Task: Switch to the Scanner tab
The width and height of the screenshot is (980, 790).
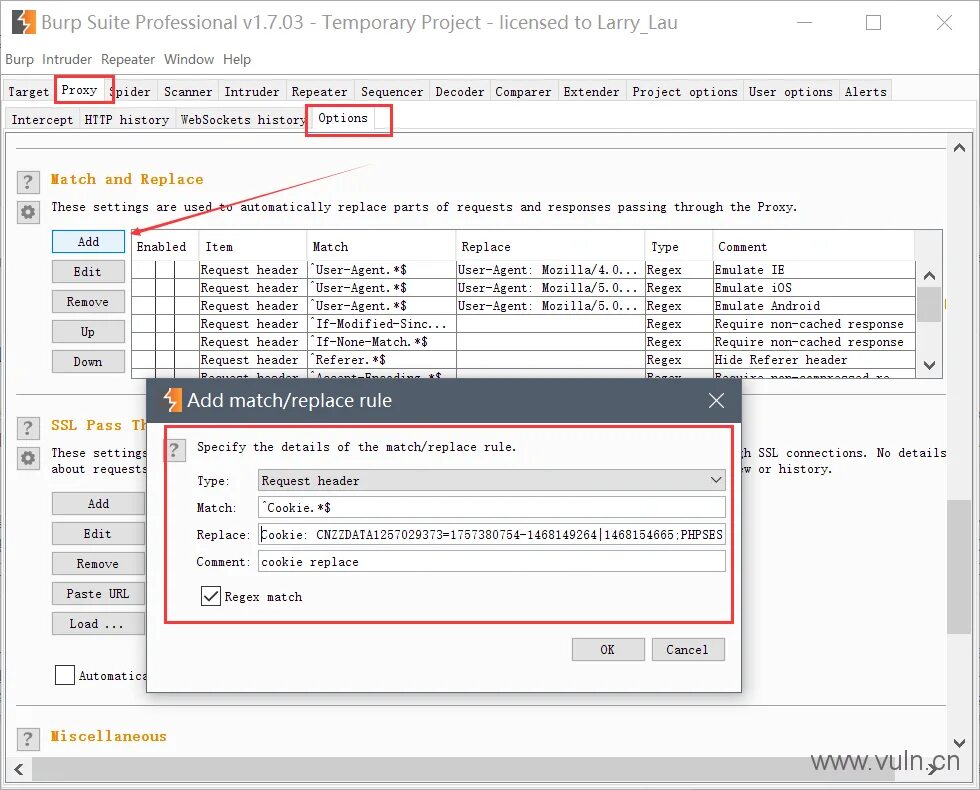Action: pos(188,91)
